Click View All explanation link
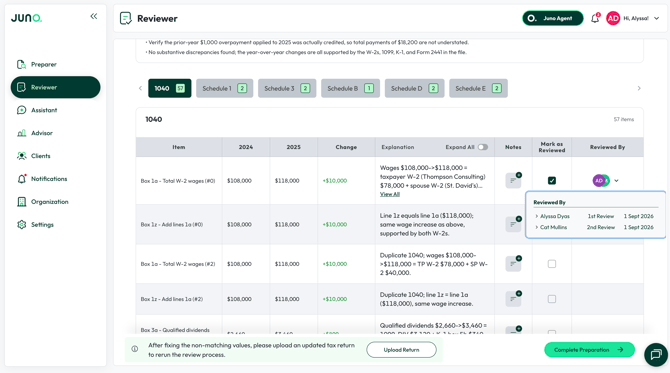This screenshot has width=670, height=373. coord(390,194)
